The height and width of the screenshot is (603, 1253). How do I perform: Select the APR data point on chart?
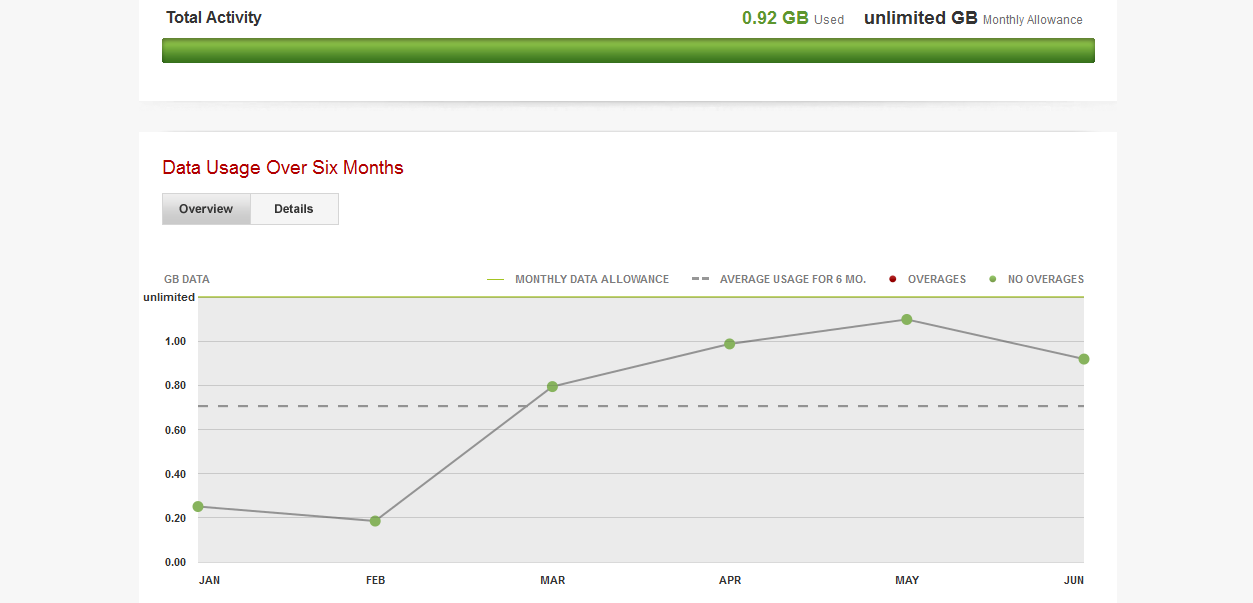point(730,344)
